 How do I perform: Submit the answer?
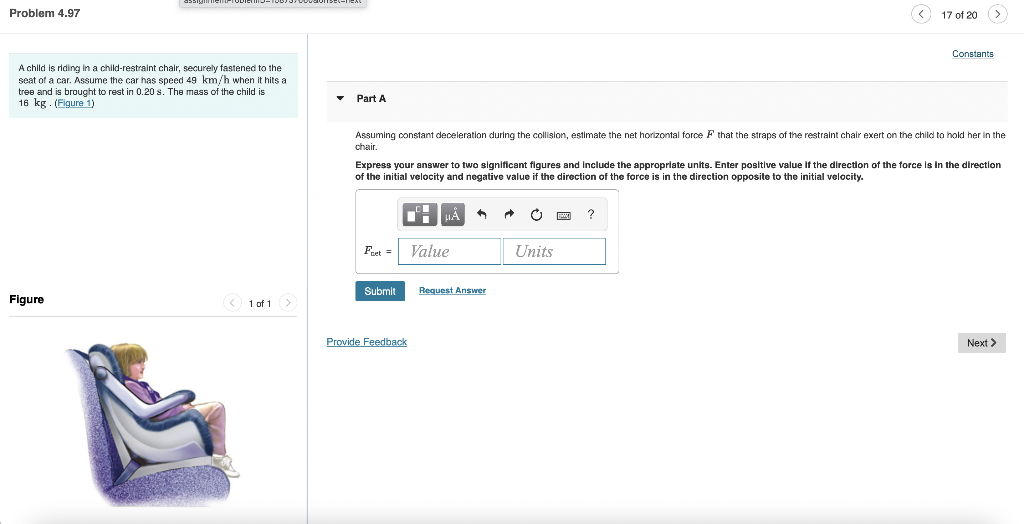(380, 291)
